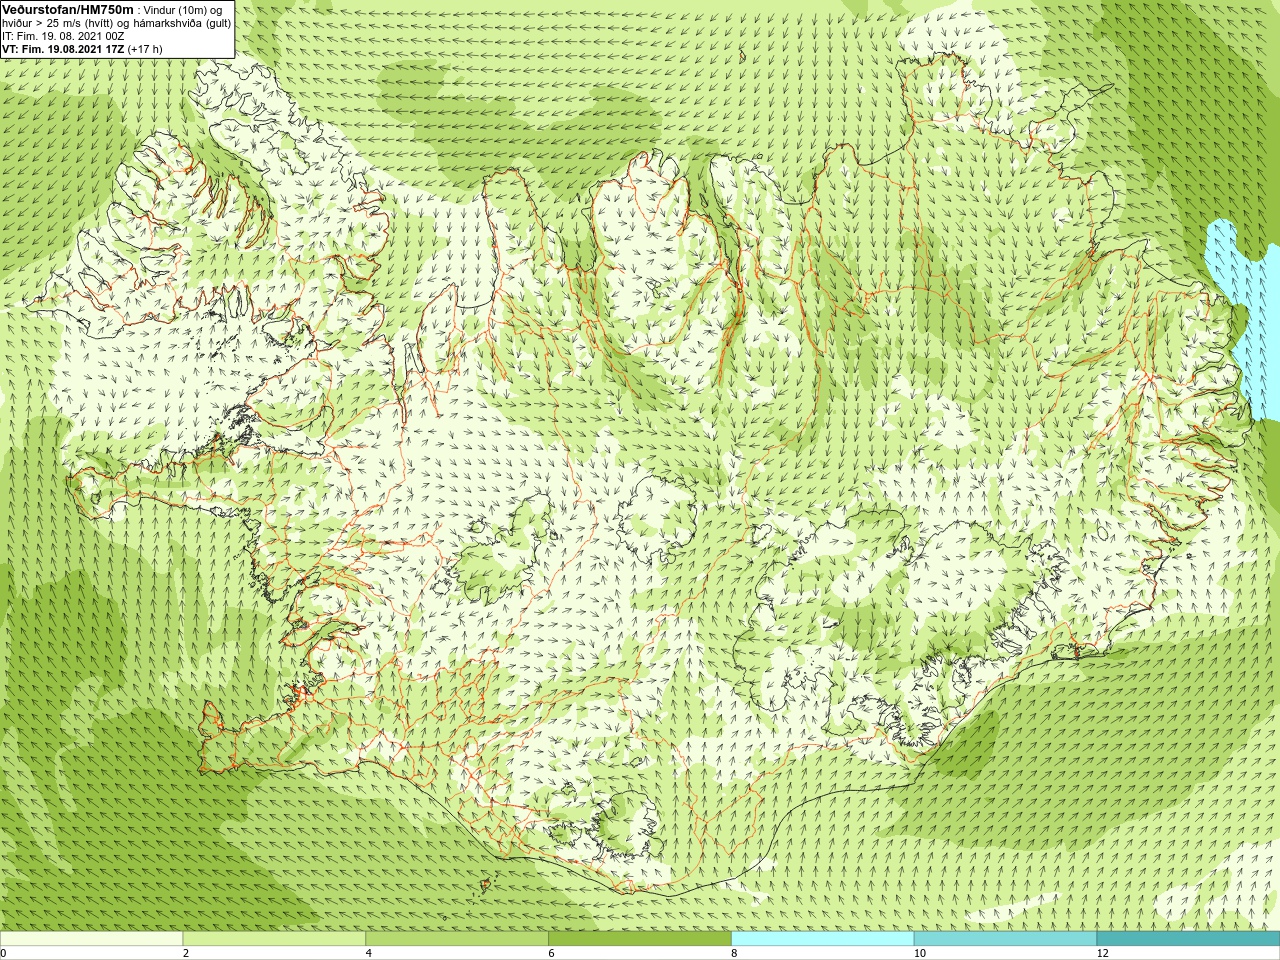
Task: Click the legend scale label '6'
Action: [x=552, y=954]
